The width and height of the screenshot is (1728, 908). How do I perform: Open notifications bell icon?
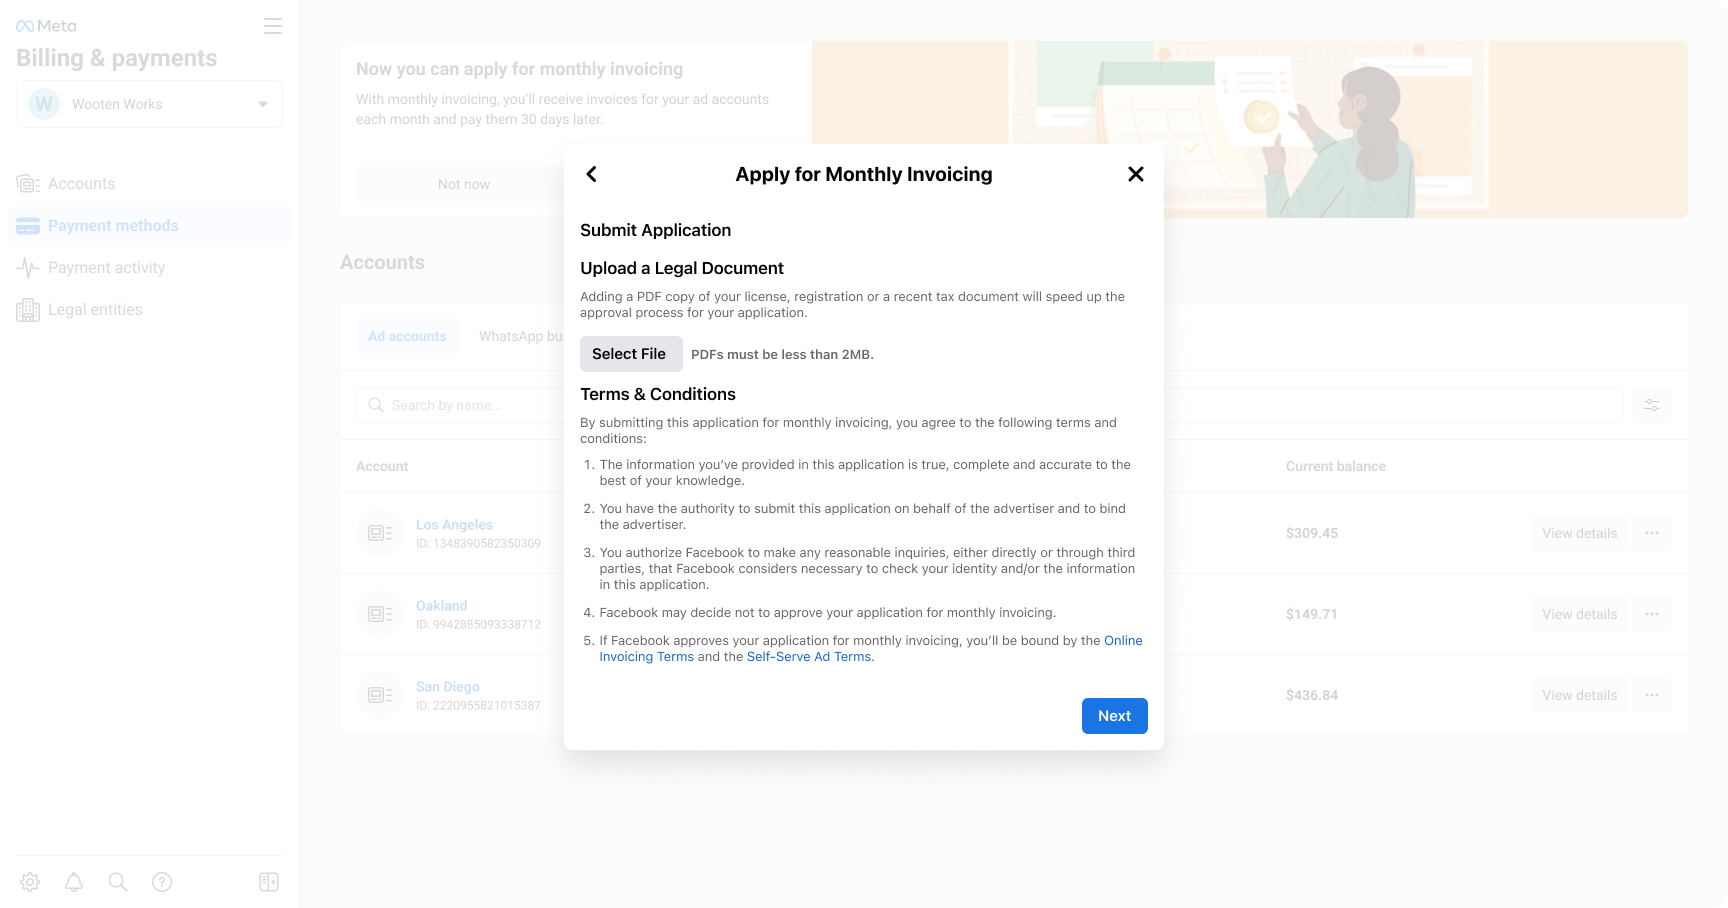tap(74, 882)
